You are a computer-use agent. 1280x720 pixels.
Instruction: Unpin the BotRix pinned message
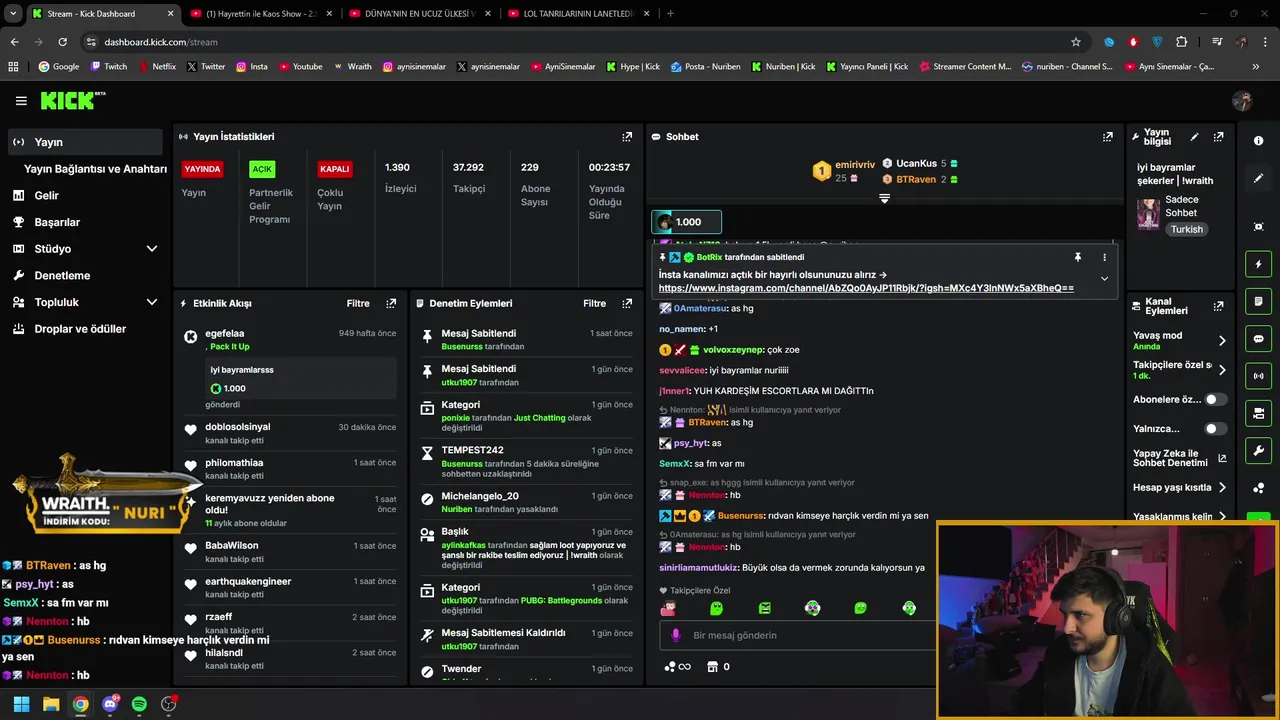tap(1077, 257)
